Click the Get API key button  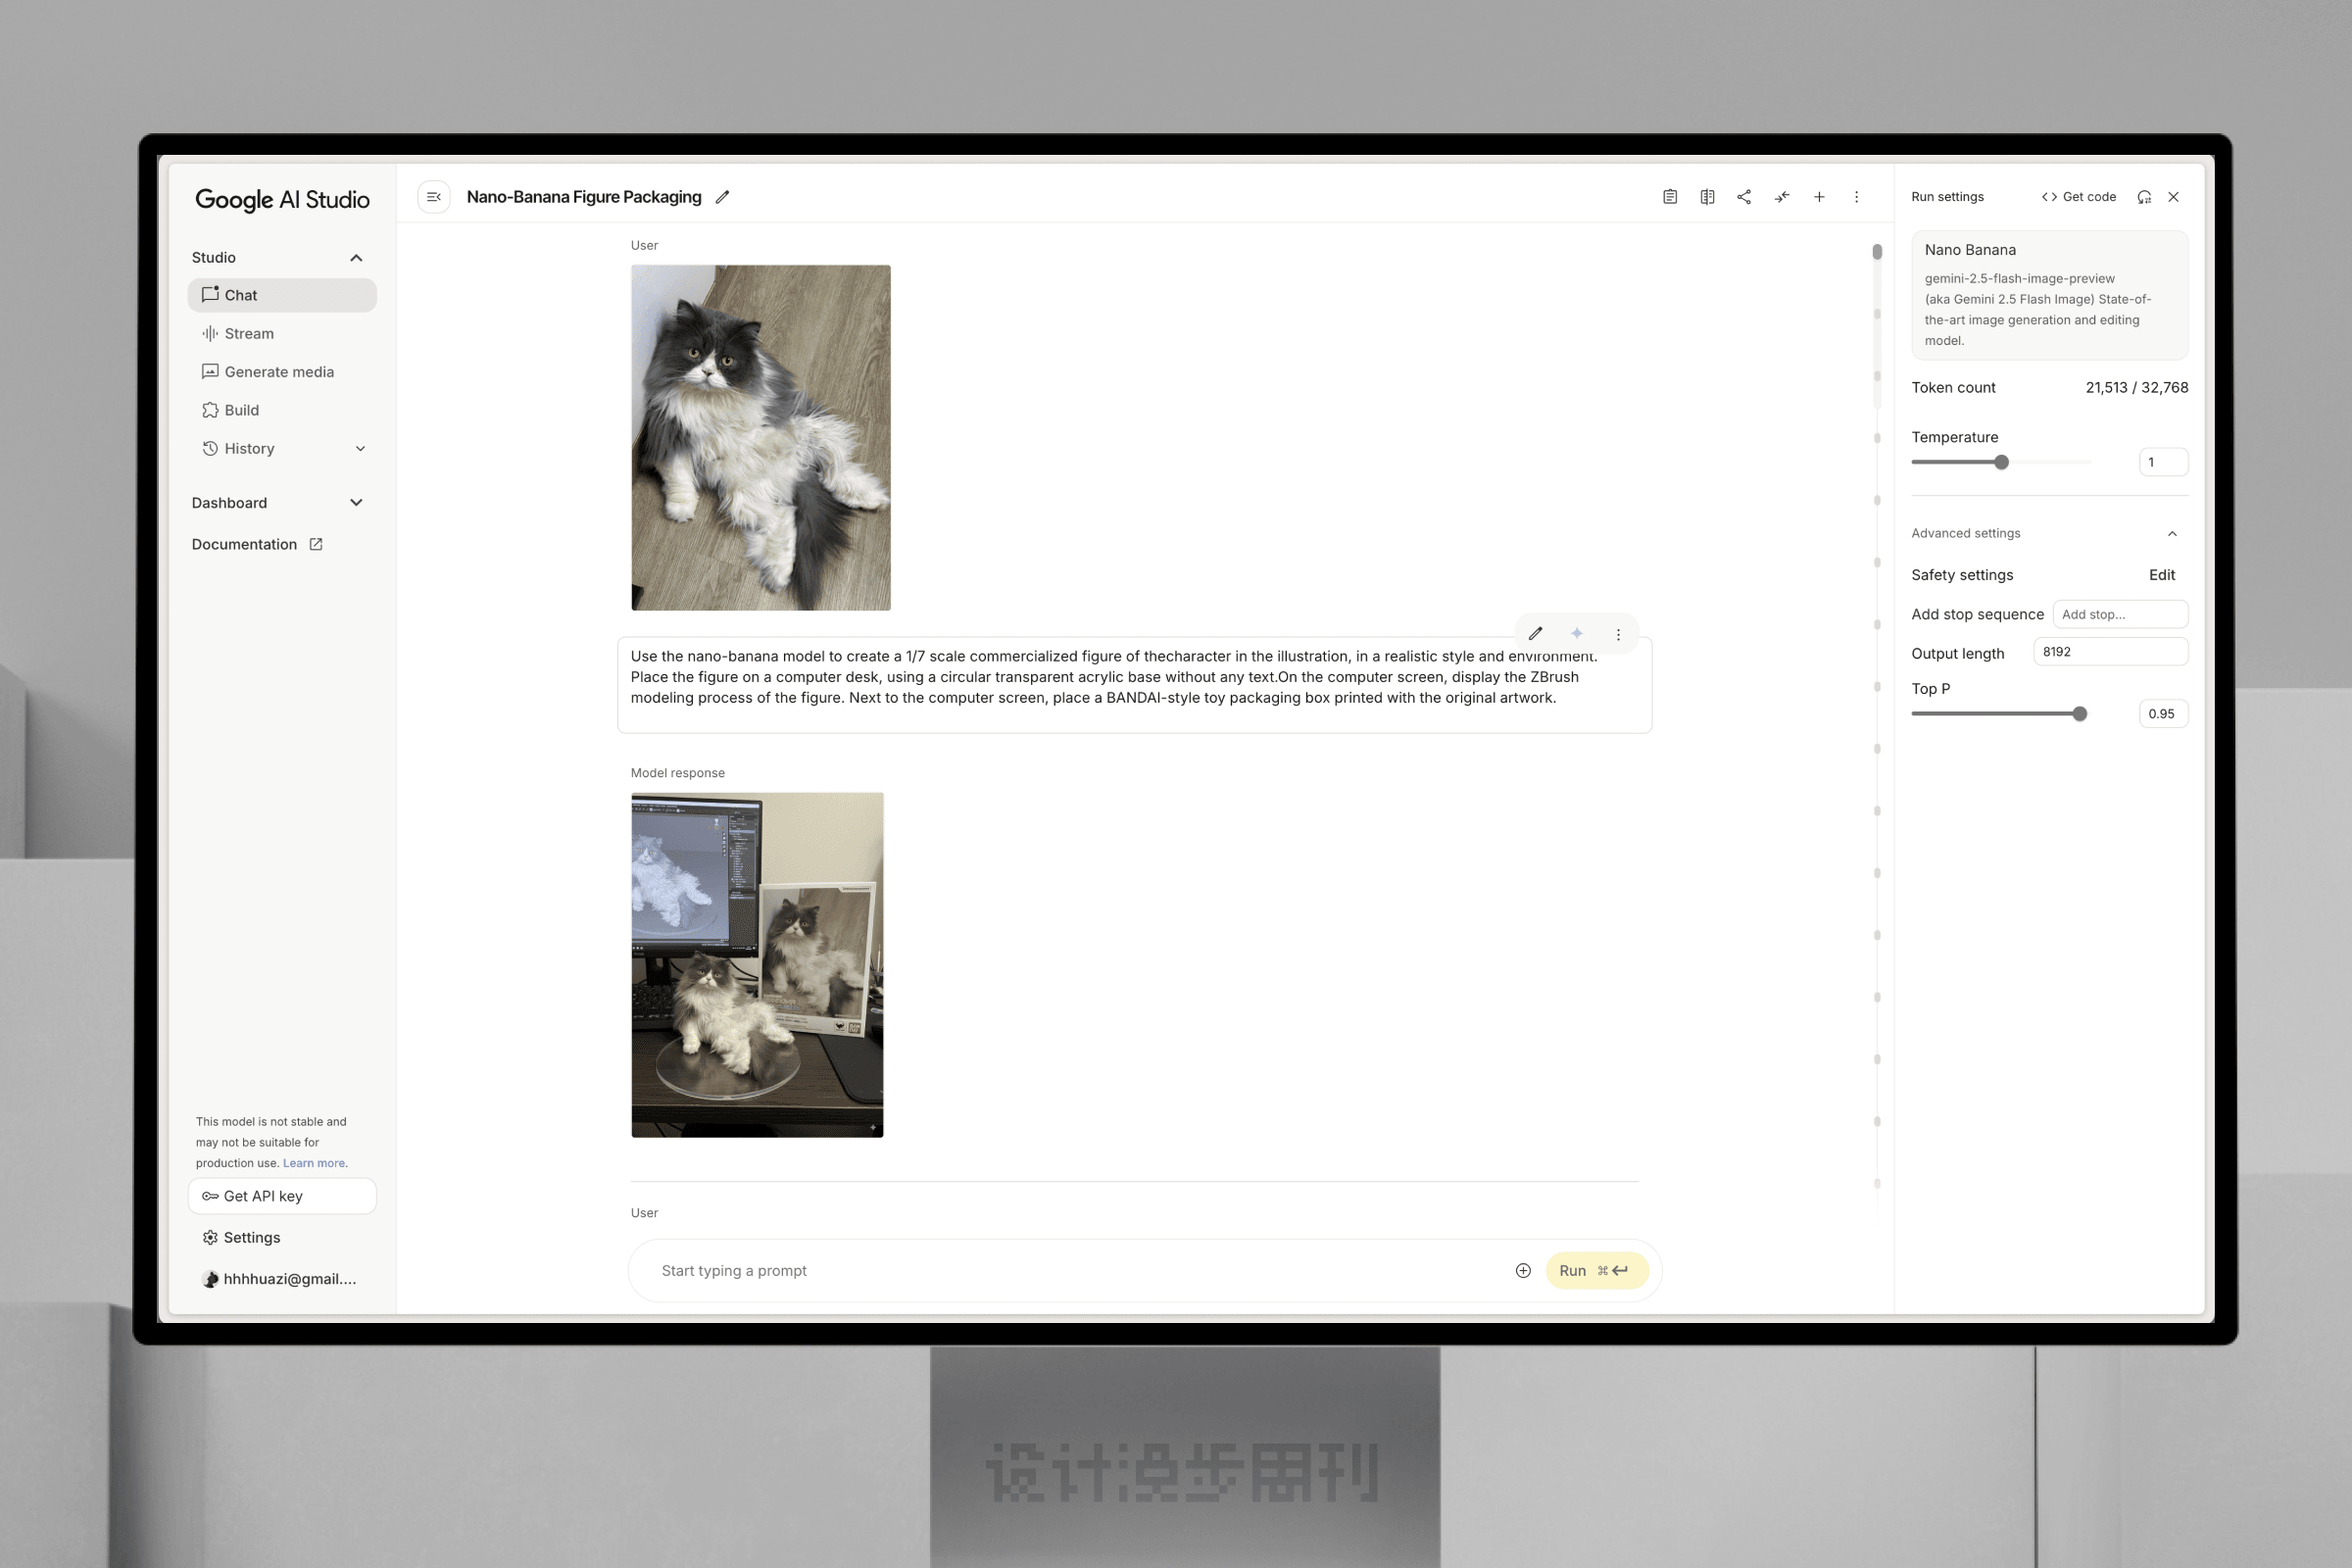click(x=281, y=1196)
